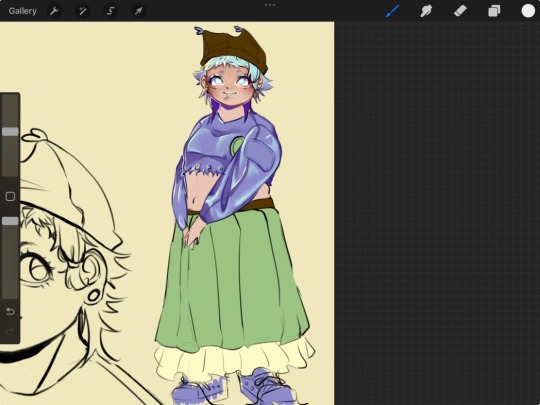
Task: Open the Actions wrench menu
Action: coord(54,11)
